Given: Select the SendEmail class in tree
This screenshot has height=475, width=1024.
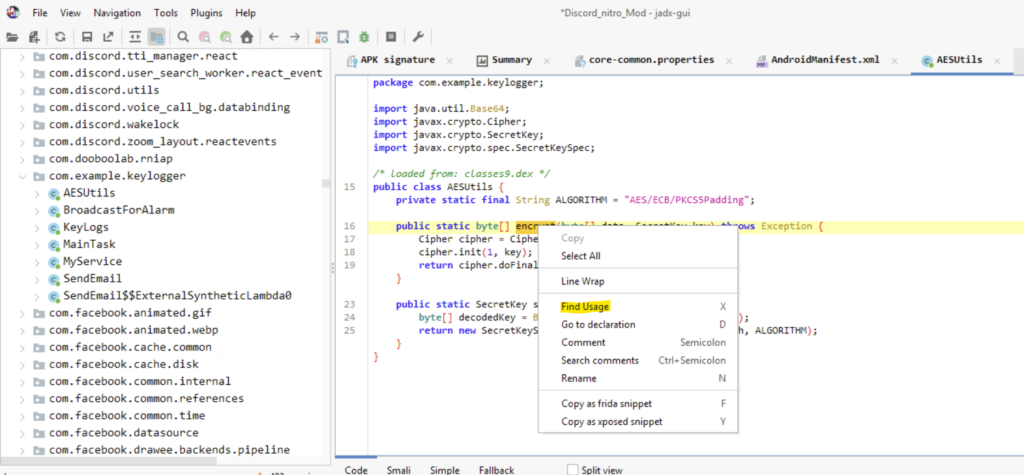Looking at the screenshot, I should pyautogui.click(x=92, y=278).
